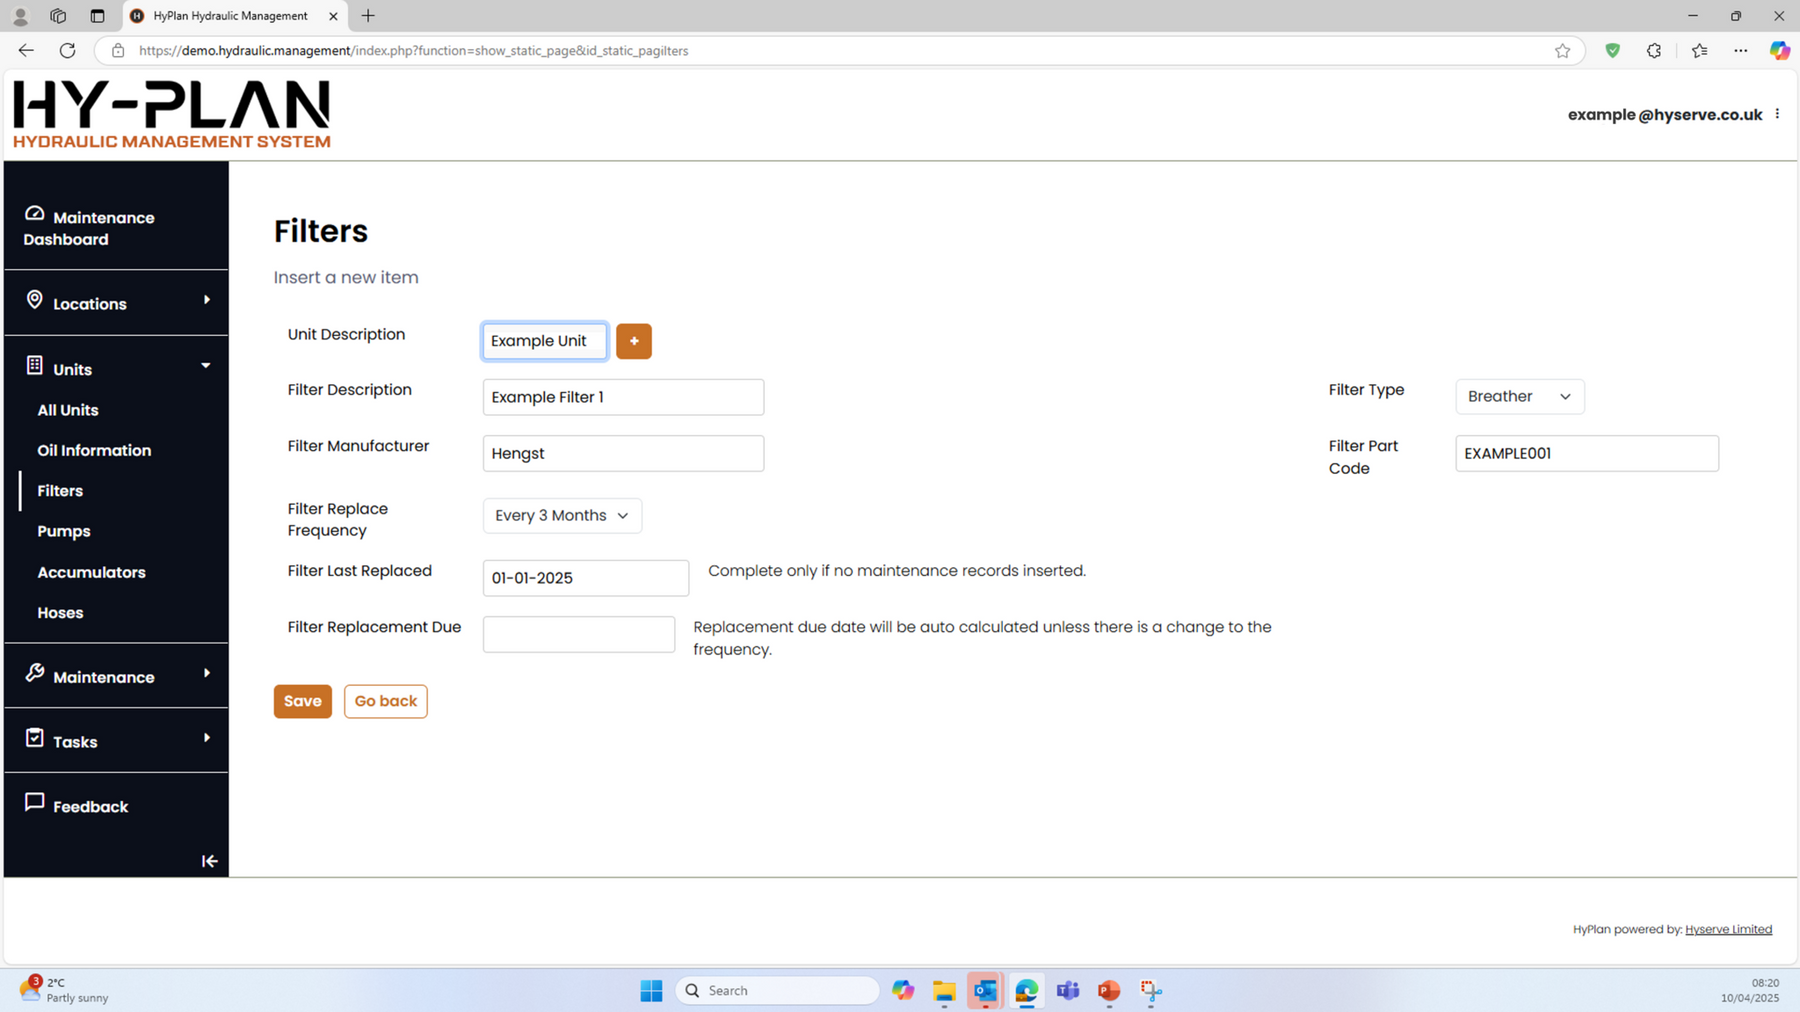Viewport: 1800px width, 1012px height.
Task: Open the Microsoft Teams taskbar icon
Action: (x=1067, y=990)
